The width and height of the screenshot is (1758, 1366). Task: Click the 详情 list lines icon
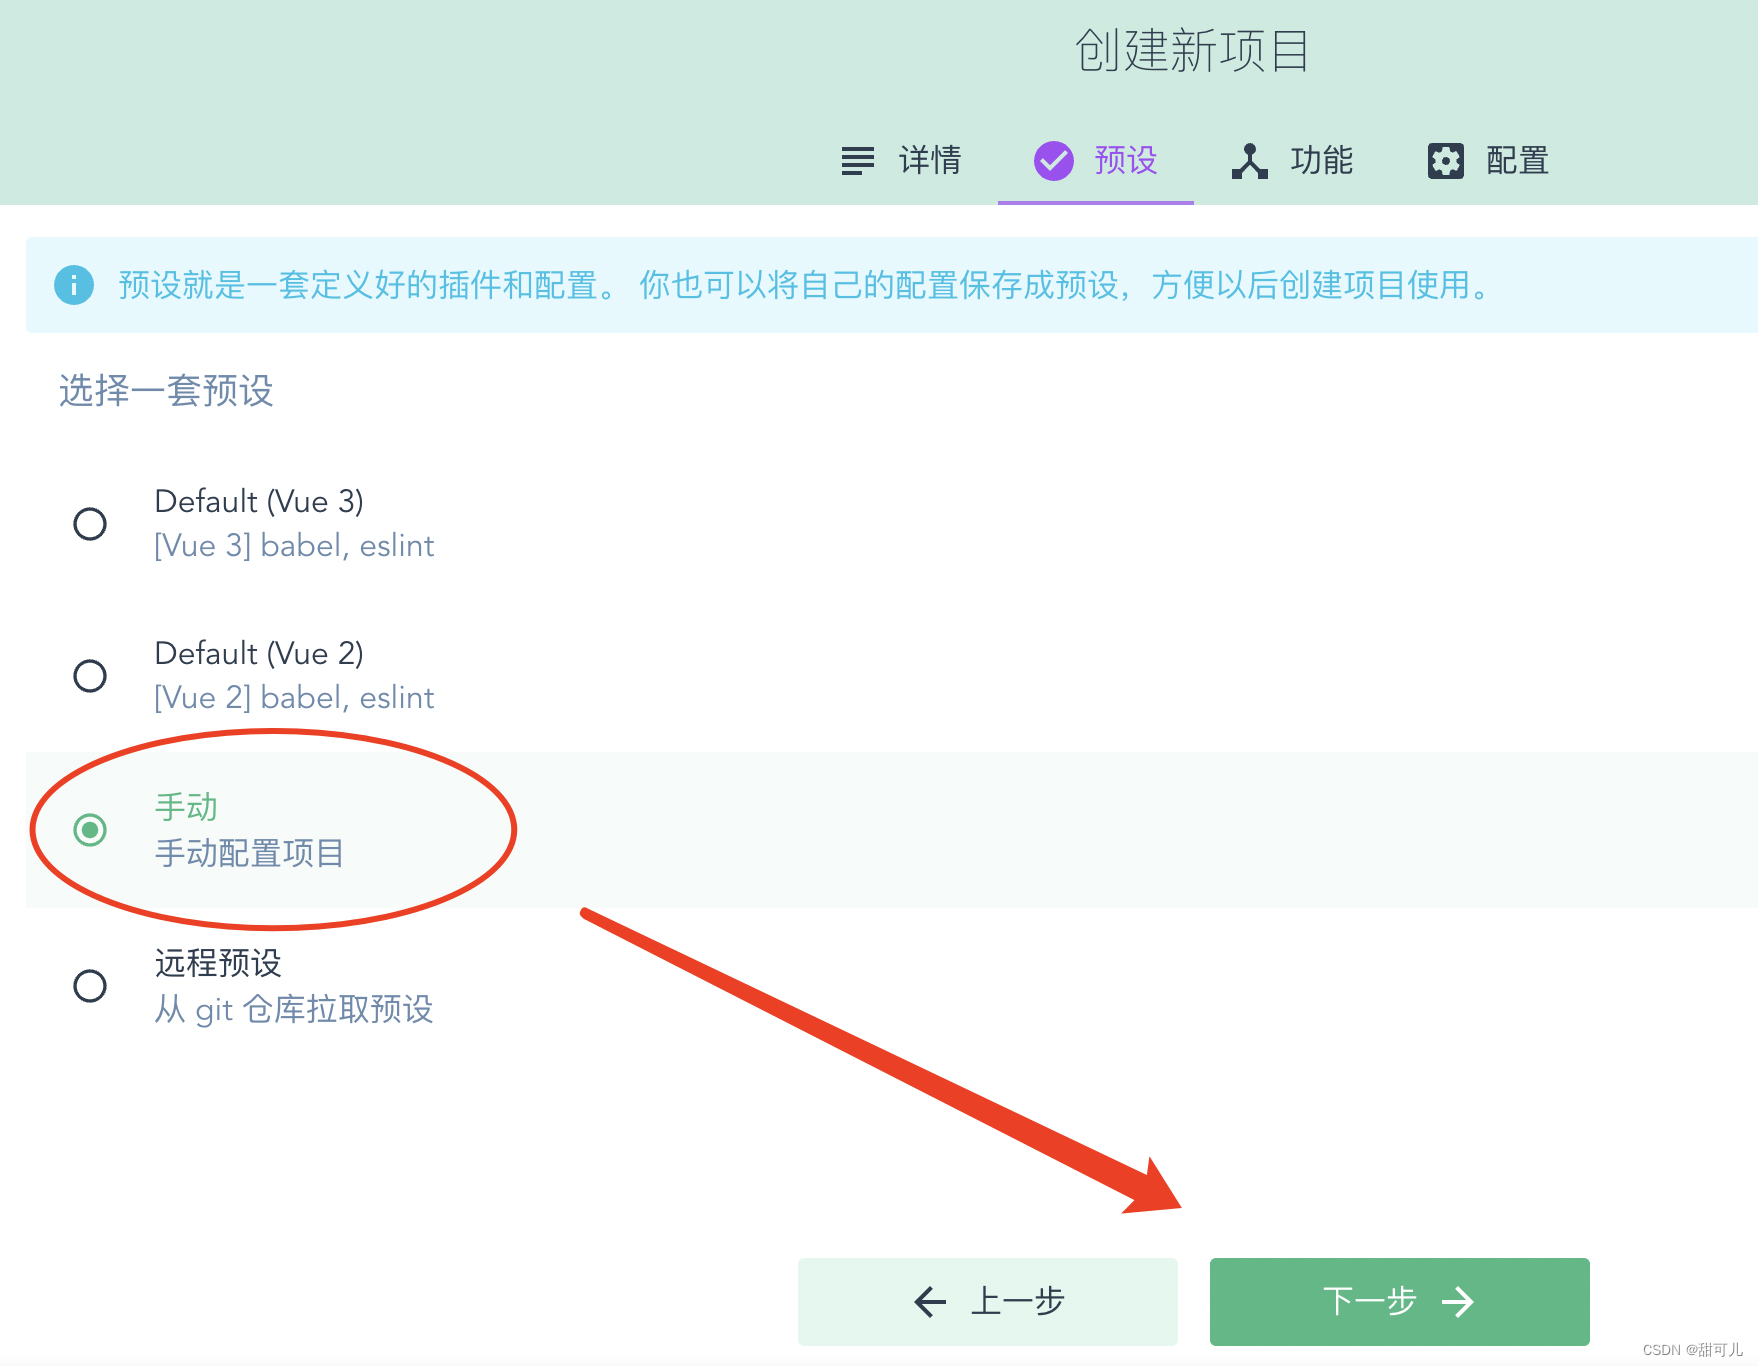point(857,160)
